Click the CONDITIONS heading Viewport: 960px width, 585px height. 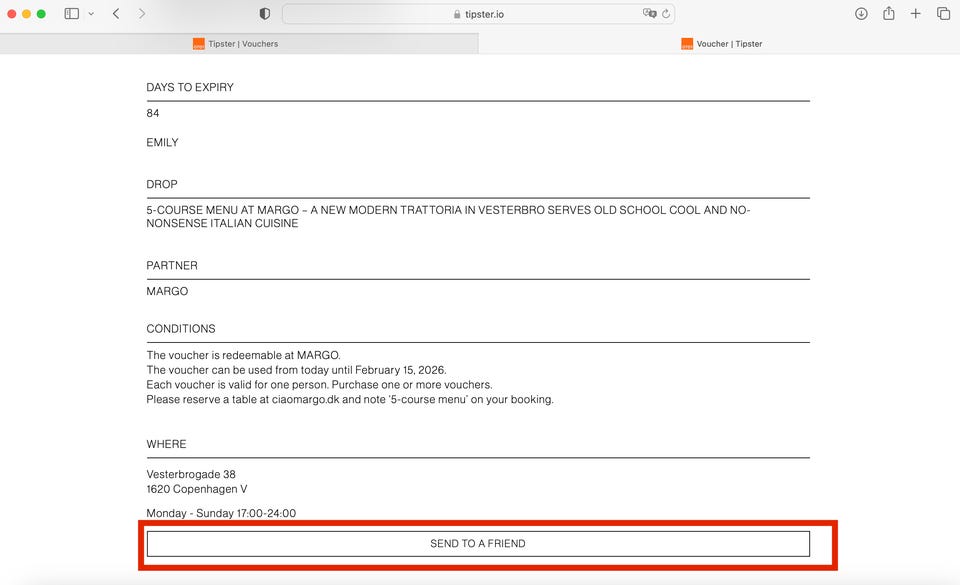tap(181, 329)
